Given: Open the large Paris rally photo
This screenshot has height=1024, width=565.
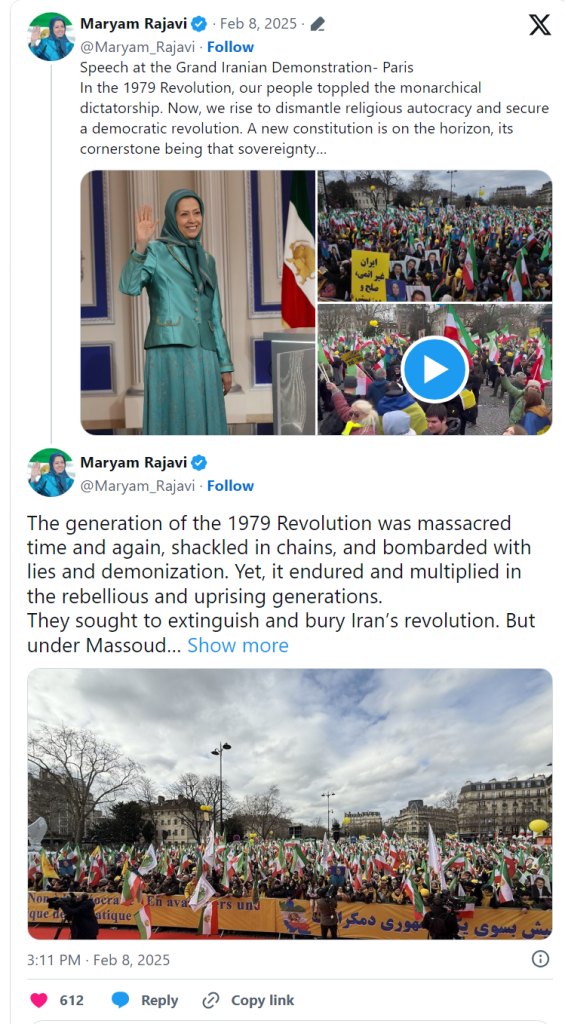Looking at the screenshot, I should point(290,804).
